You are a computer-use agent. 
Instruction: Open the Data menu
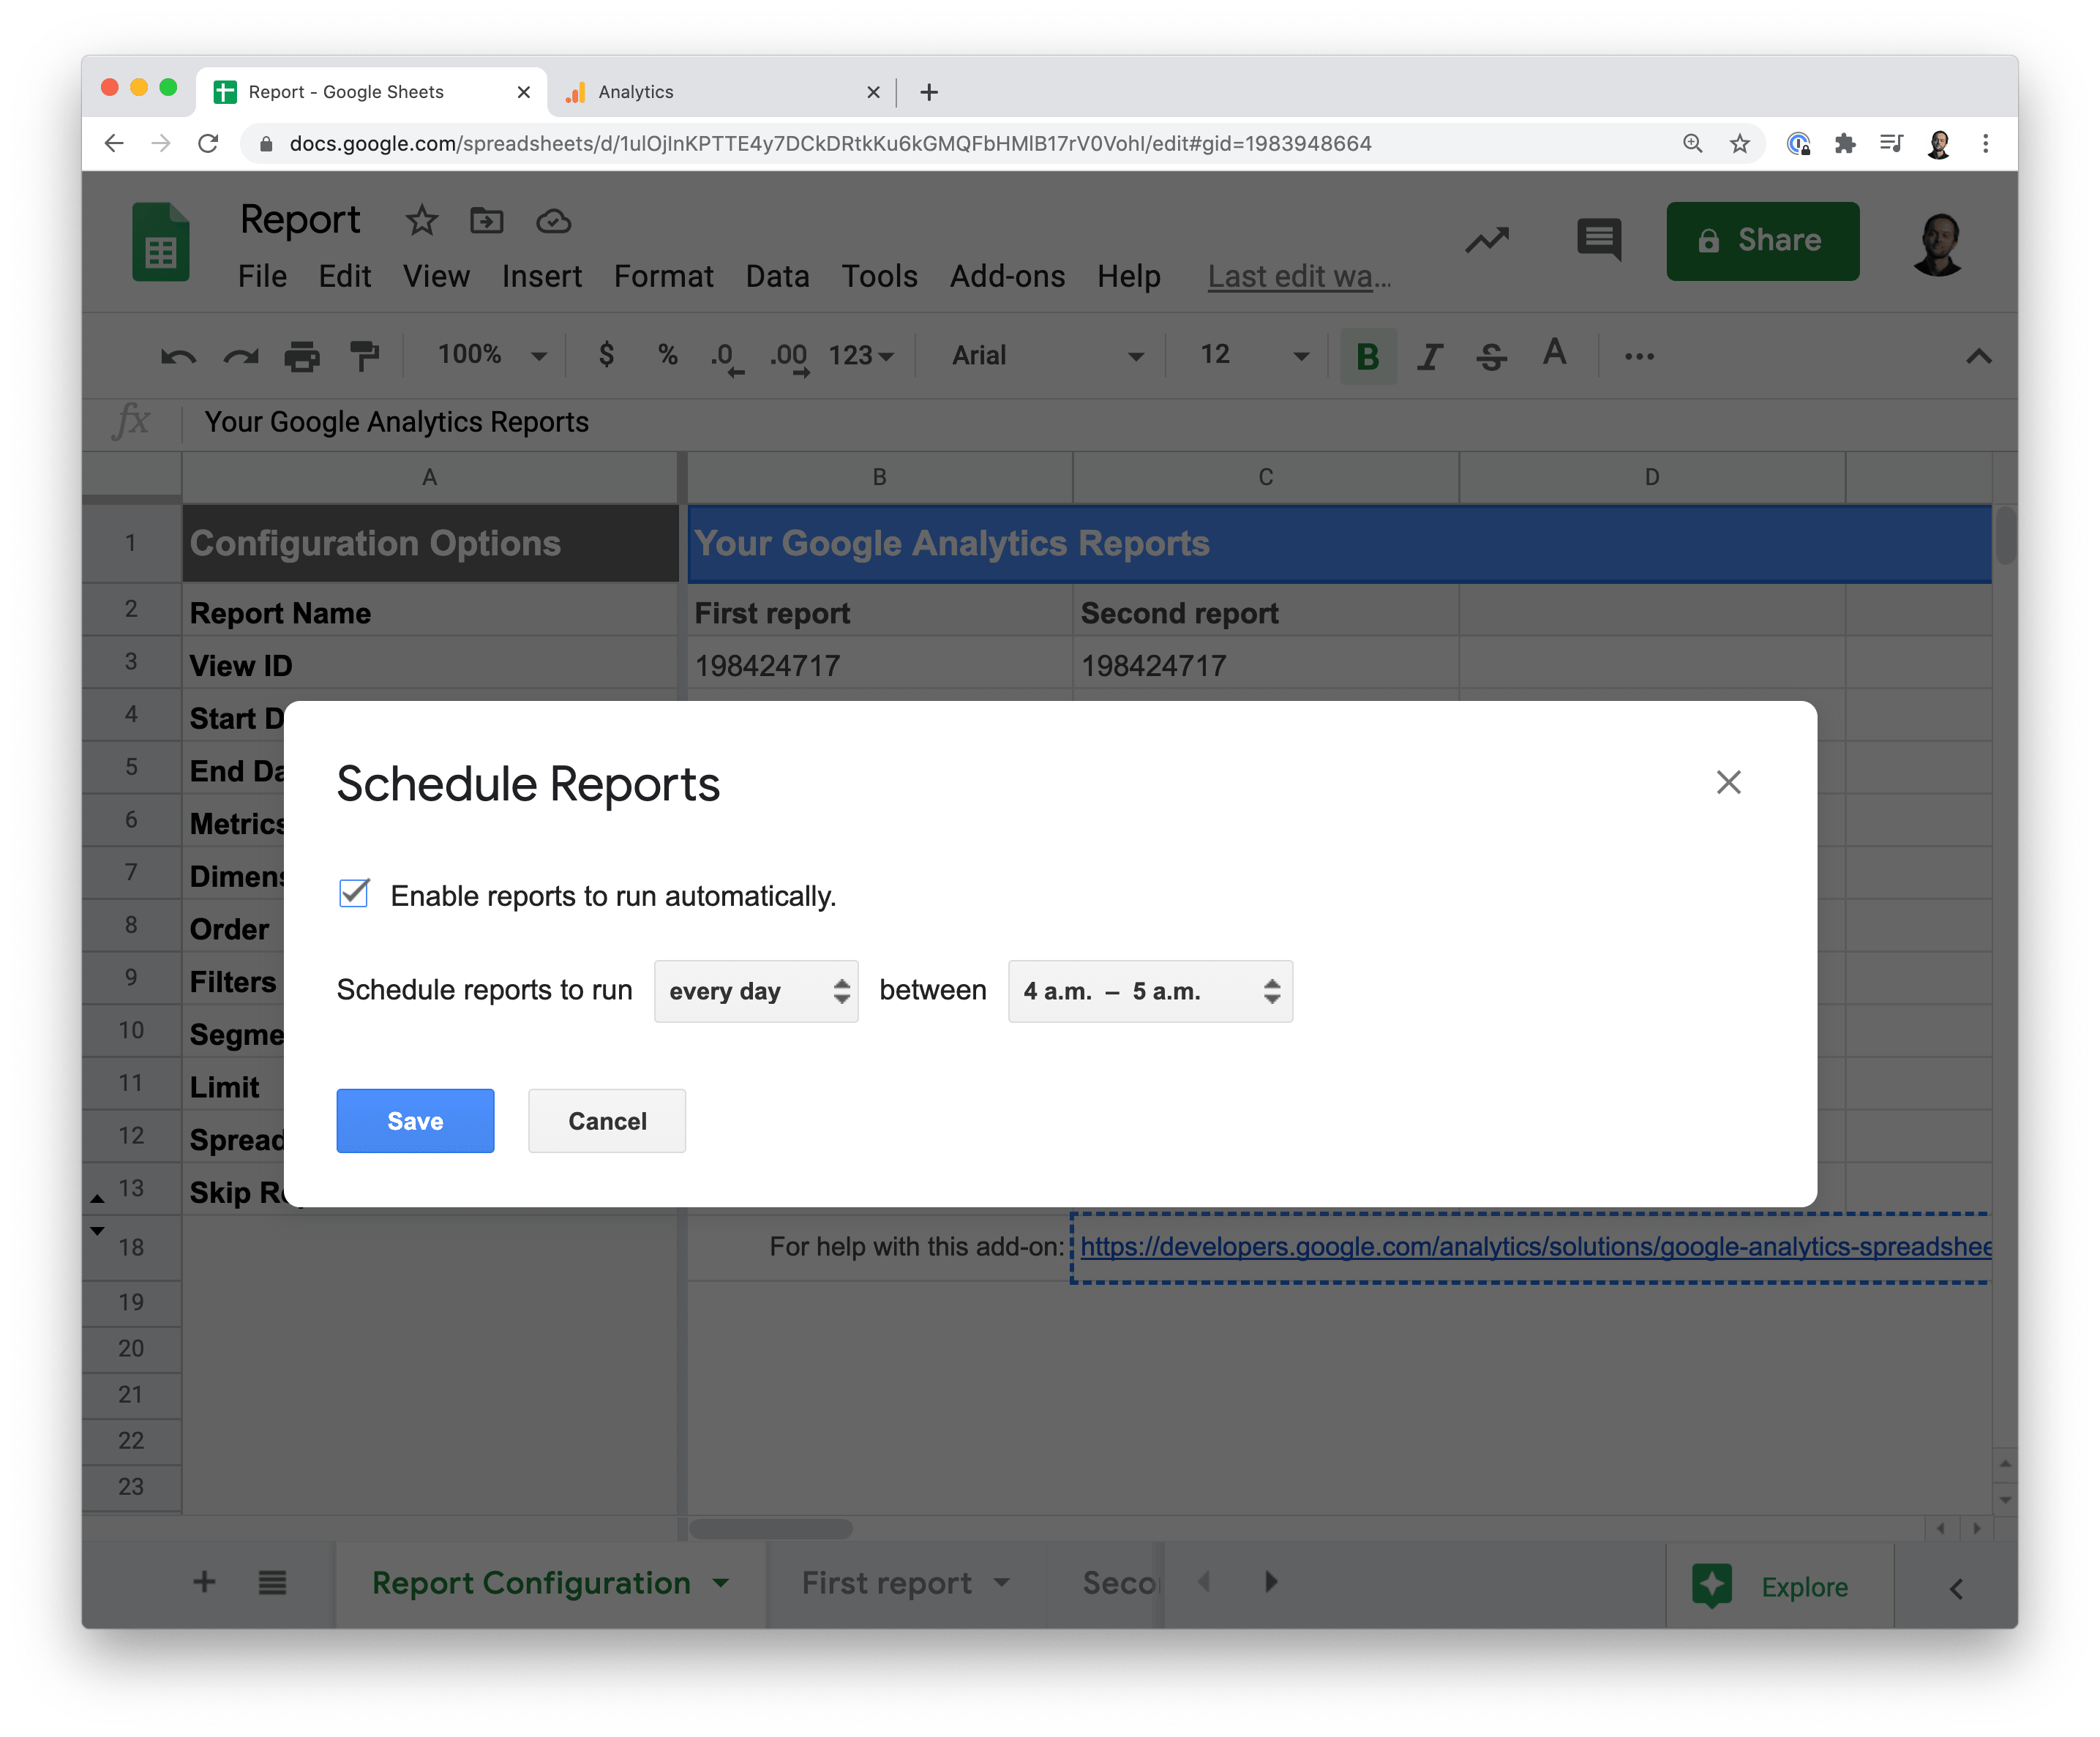(777, 276)
